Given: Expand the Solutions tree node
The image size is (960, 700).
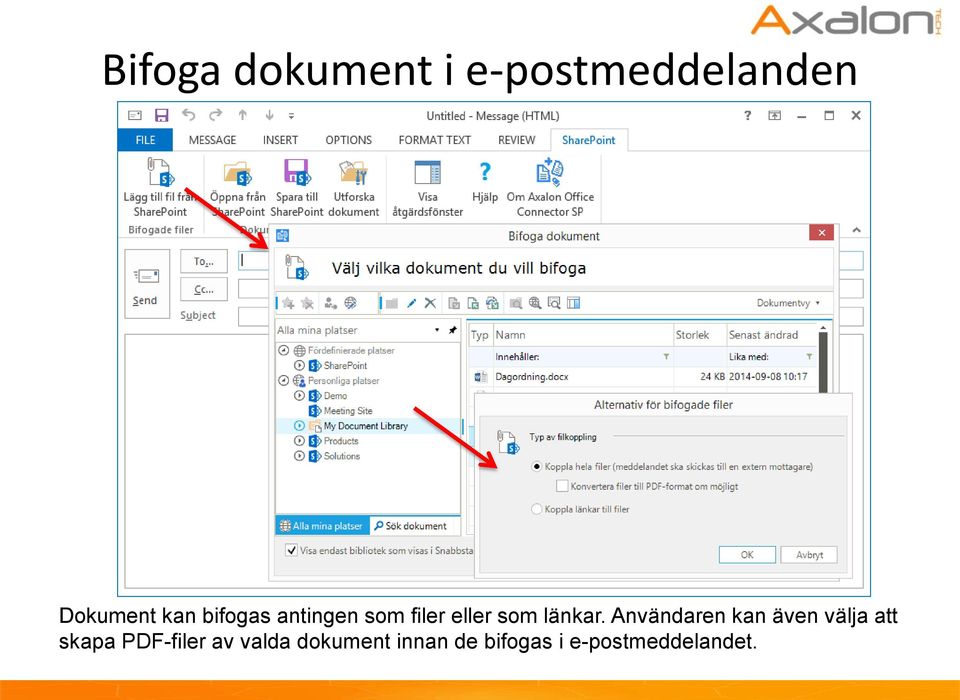Looking at the screenshot, I should click(299, 456).
